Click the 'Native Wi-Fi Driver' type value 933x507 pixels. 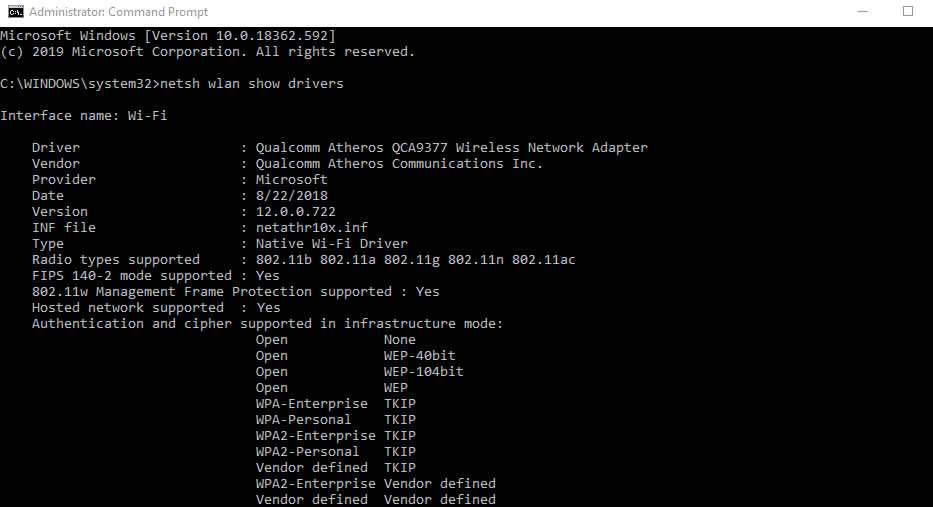coord(331,244)
